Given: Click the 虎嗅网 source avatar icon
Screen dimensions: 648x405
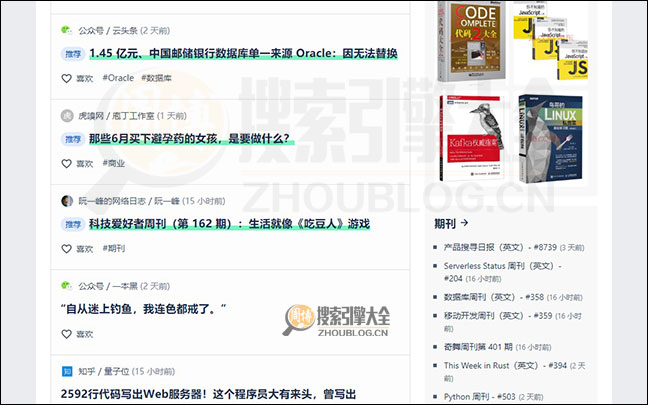Looking at the screenshot, I should tap(67, 116).
